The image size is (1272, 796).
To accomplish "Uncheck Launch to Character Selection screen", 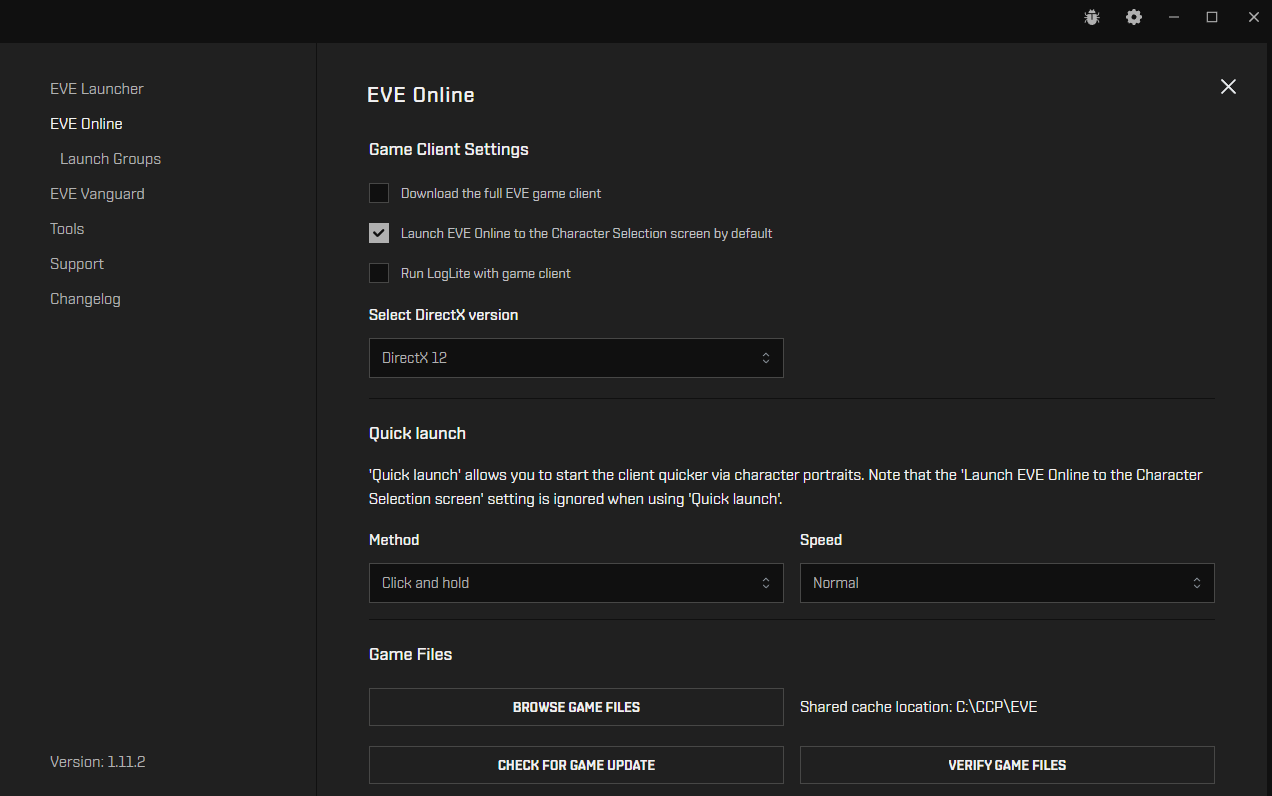I will coord(379,233).
